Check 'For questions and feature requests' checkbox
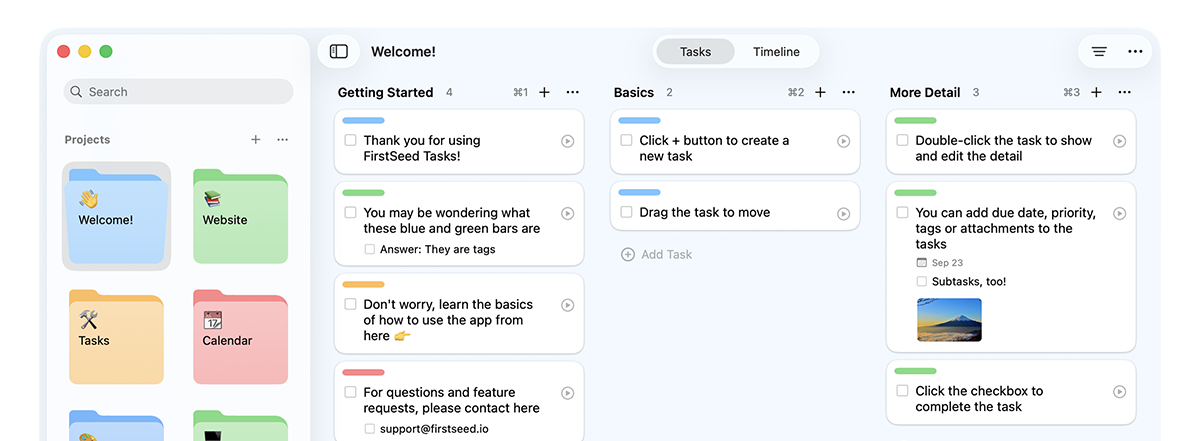This screenshot has width=1200, height=441. [x=350, y=393]
